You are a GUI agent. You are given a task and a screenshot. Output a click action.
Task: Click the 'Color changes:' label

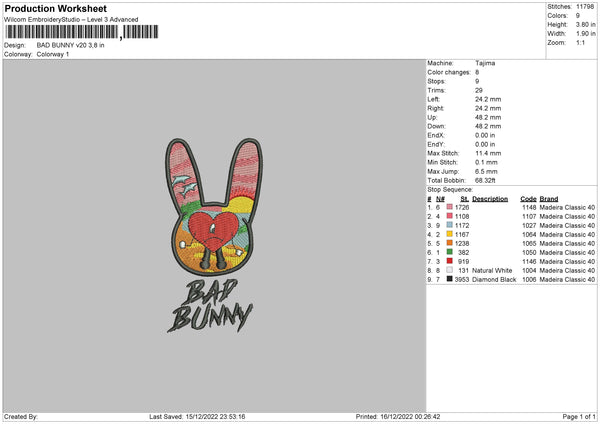[x=449, y=72]
